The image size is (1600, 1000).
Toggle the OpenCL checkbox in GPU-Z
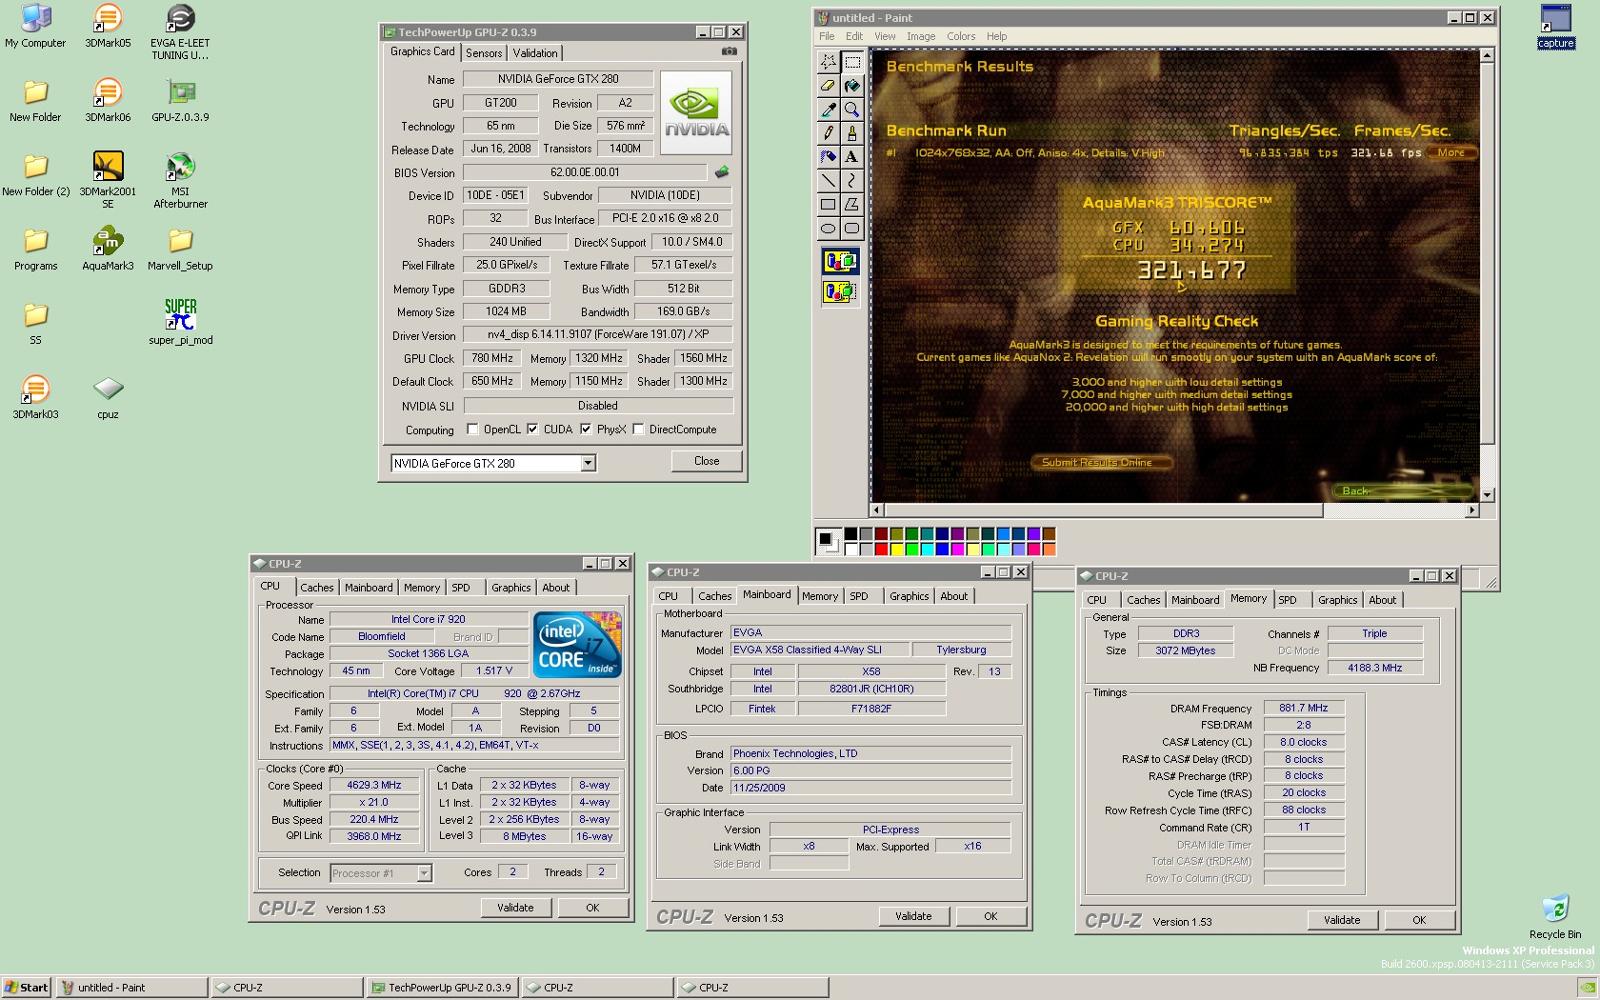(473, 429)
